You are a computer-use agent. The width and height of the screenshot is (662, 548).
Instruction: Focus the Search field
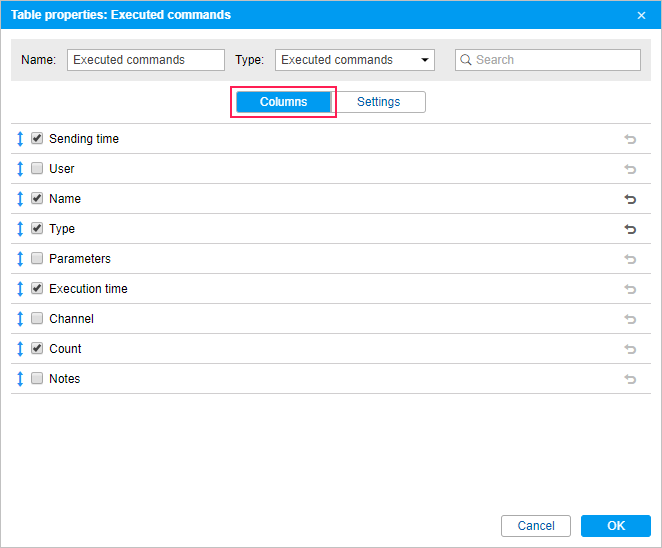(548, 60)
